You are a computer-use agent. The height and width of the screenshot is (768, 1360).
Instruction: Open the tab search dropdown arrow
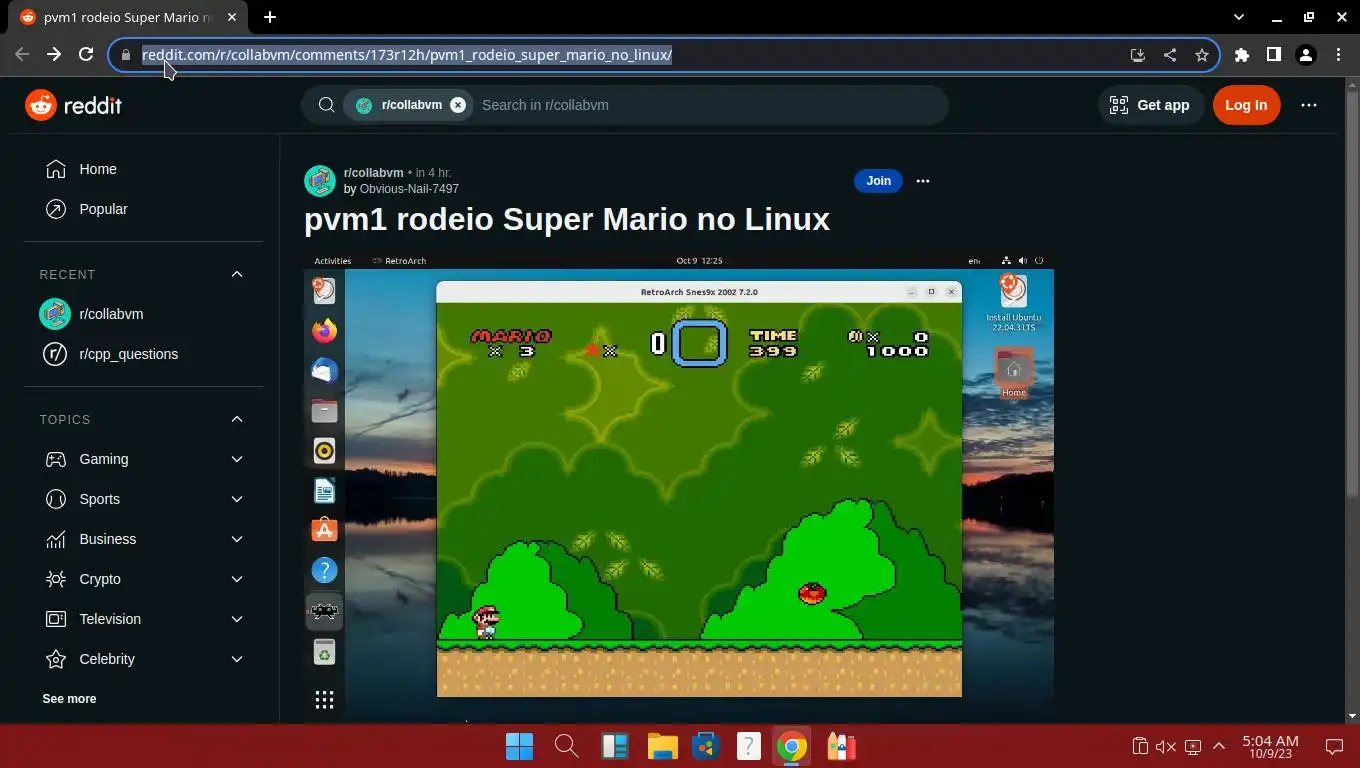[1239, 17]
